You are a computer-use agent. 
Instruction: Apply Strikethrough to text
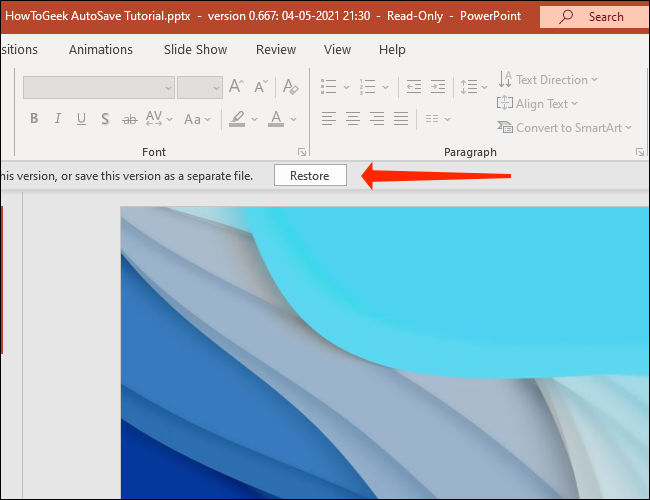129,119
